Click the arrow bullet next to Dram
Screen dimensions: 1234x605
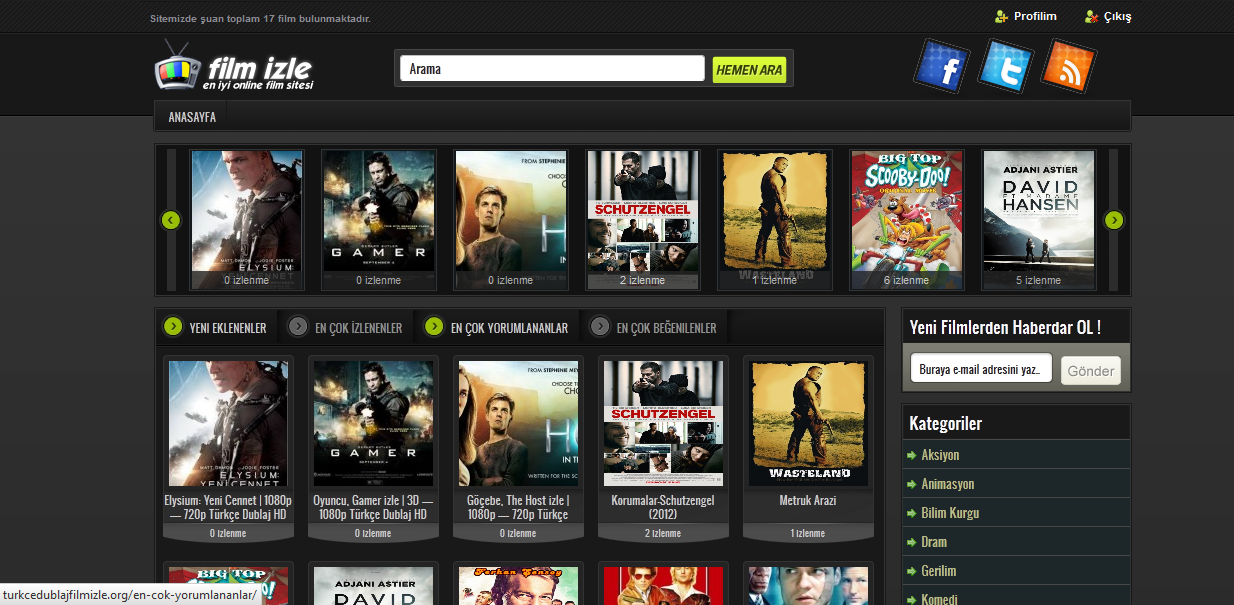point(911,542)
